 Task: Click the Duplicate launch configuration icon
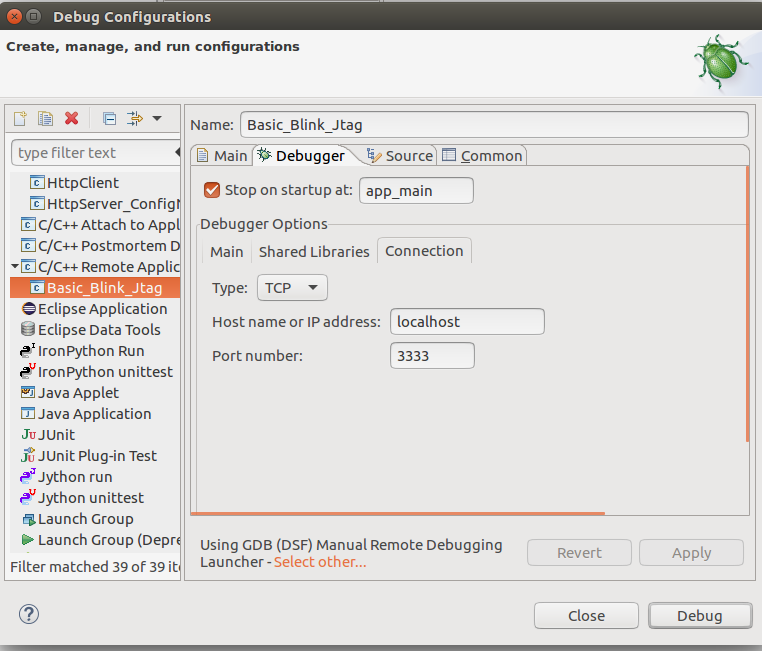pos(45,119)
